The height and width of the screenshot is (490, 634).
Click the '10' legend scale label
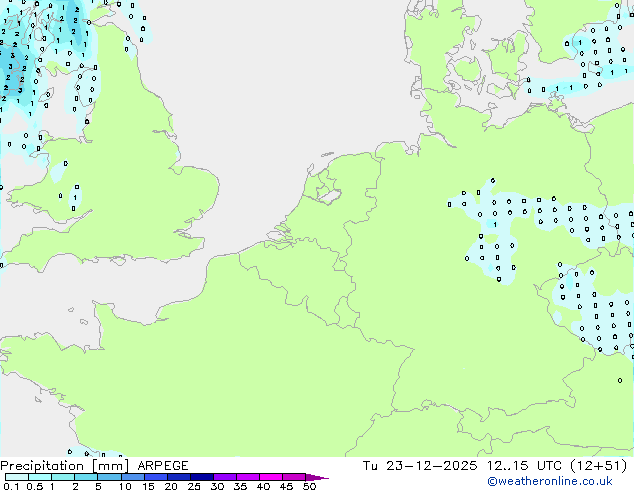point(125,486)
